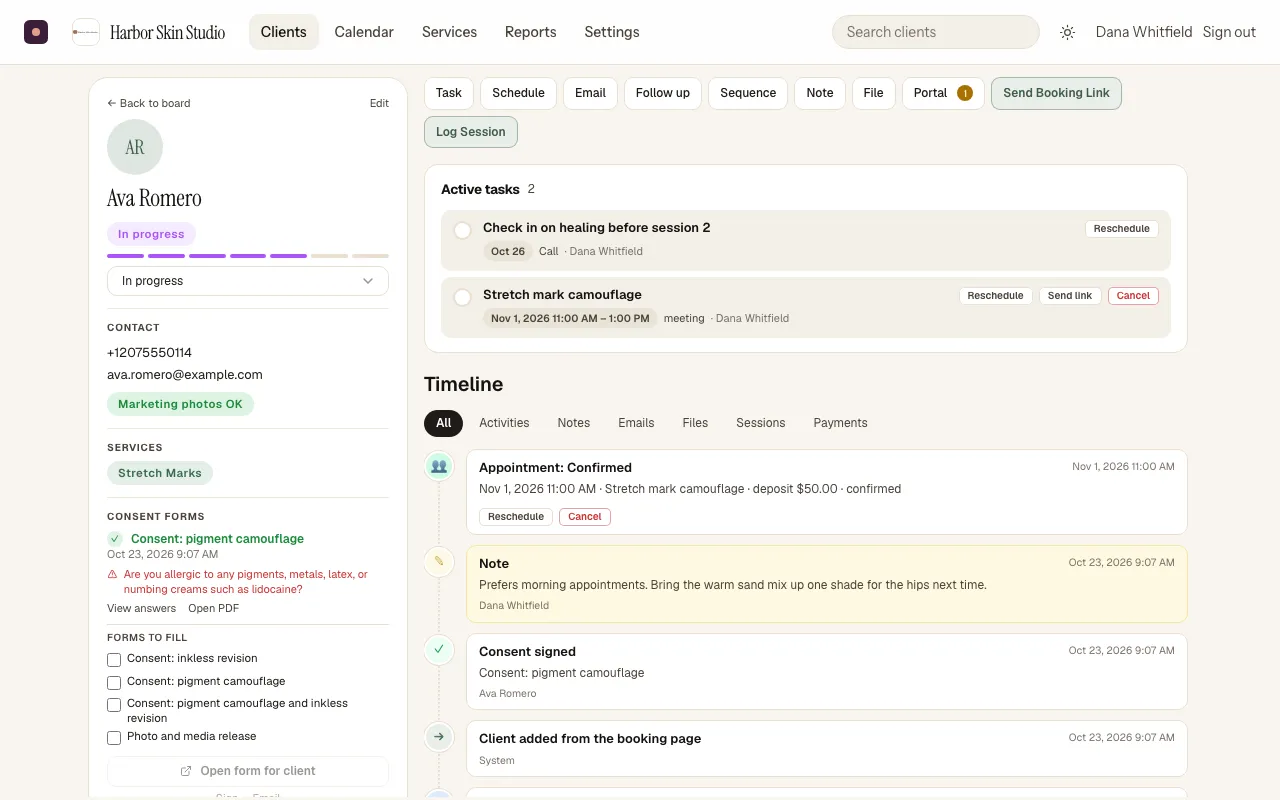This screenshot has height=800, width=1280.
Task: Click Edit on client card
Action: (x=379, y=103)
